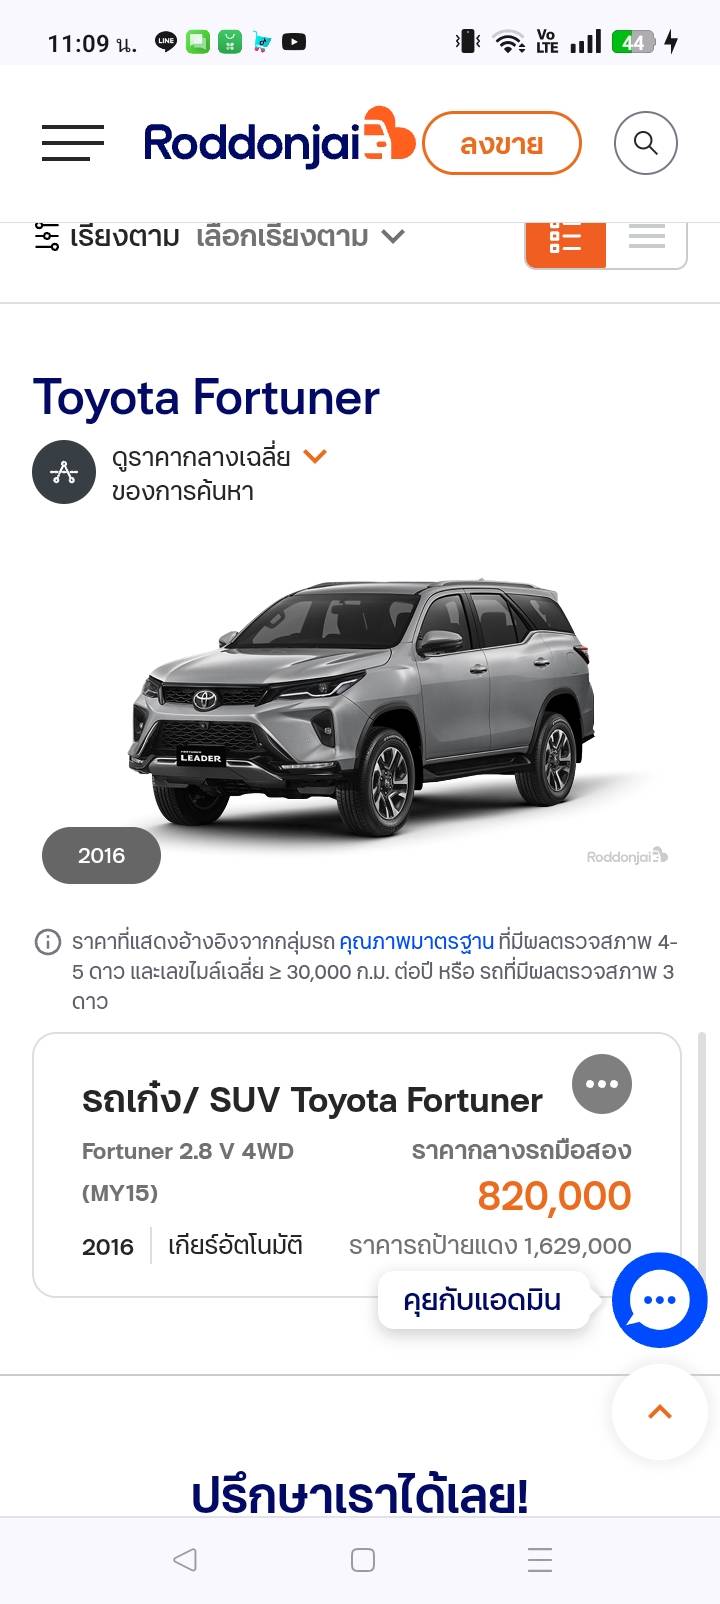Screen dimensions: 720x1604
Task: Open the Fortuner 2.8 V 4WD listing
Action: (x=357, y=1165)
